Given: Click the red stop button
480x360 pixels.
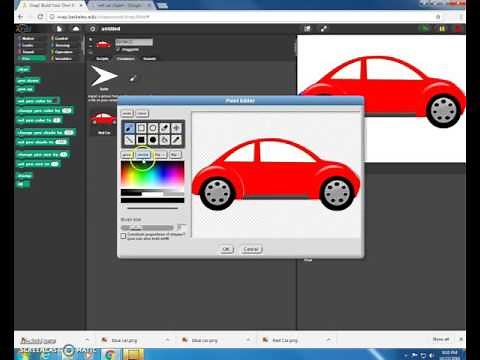Looking at the screenshot, I should pyautogui.click(x=458, y=29).
